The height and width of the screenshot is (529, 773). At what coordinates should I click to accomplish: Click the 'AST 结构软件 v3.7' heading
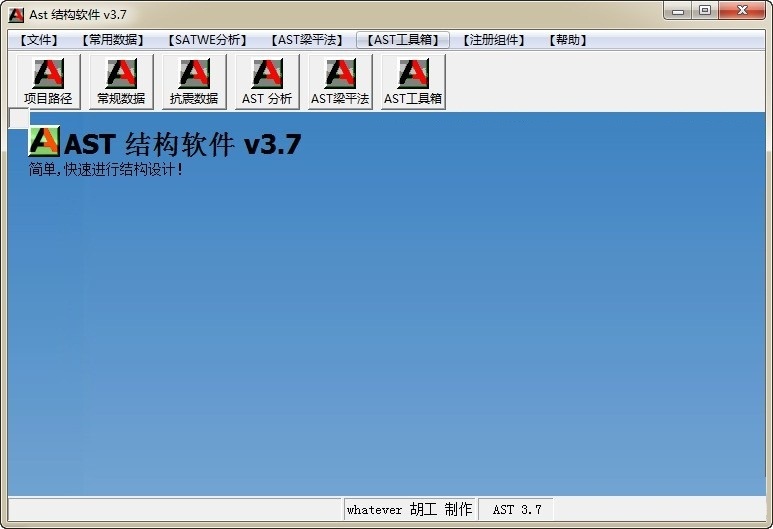pyautogui.click(x=182, y=144)
